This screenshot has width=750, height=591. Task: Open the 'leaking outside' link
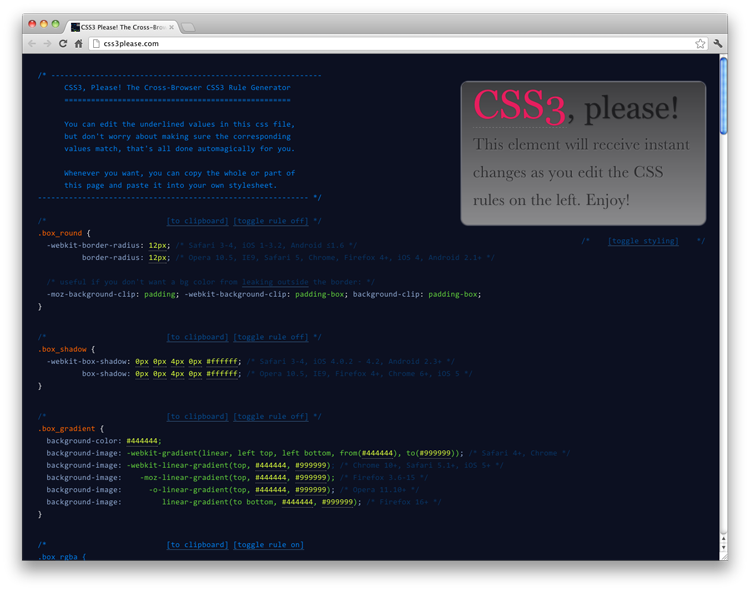pos(275,282)
